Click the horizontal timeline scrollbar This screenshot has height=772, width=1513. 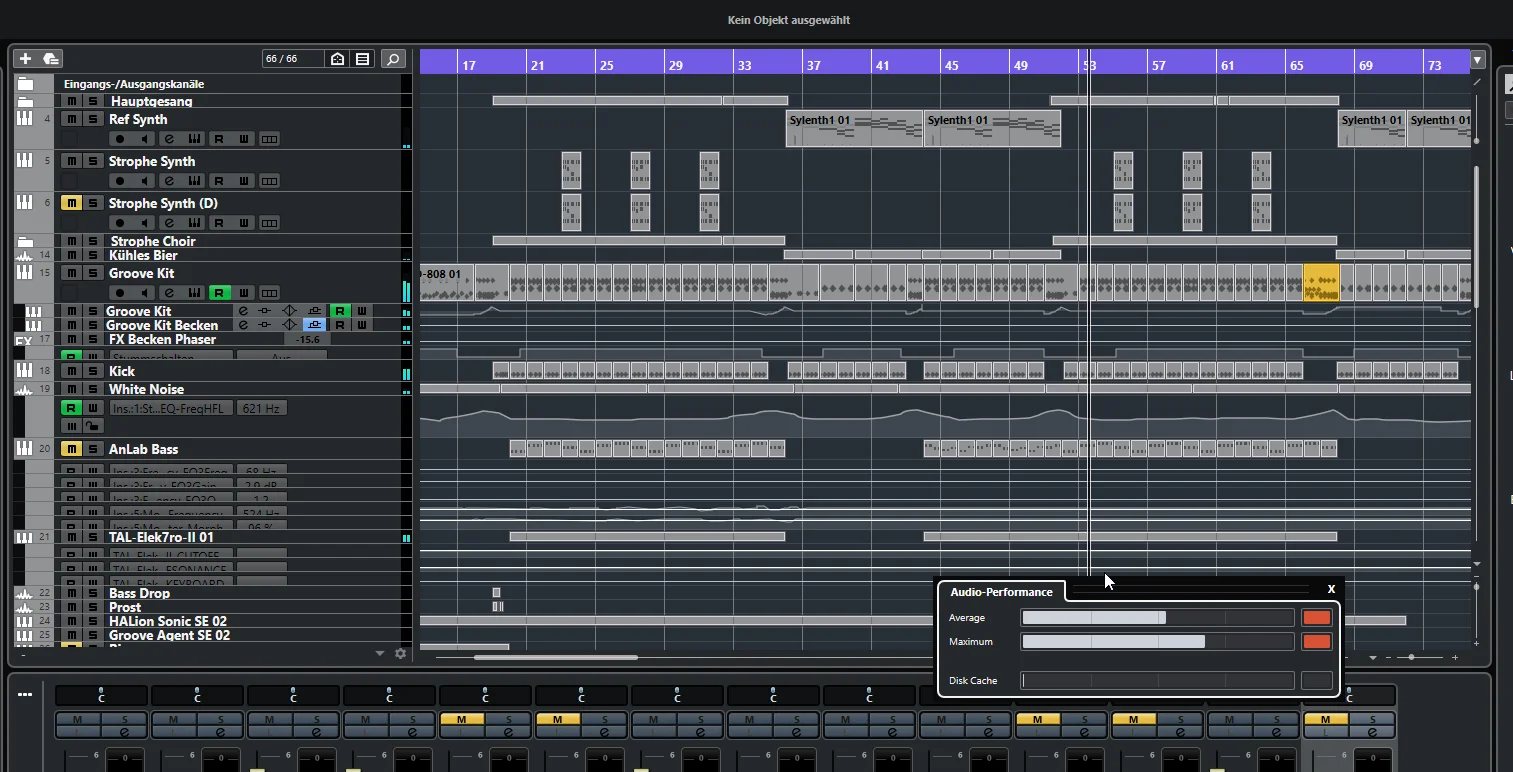point(555,657)
